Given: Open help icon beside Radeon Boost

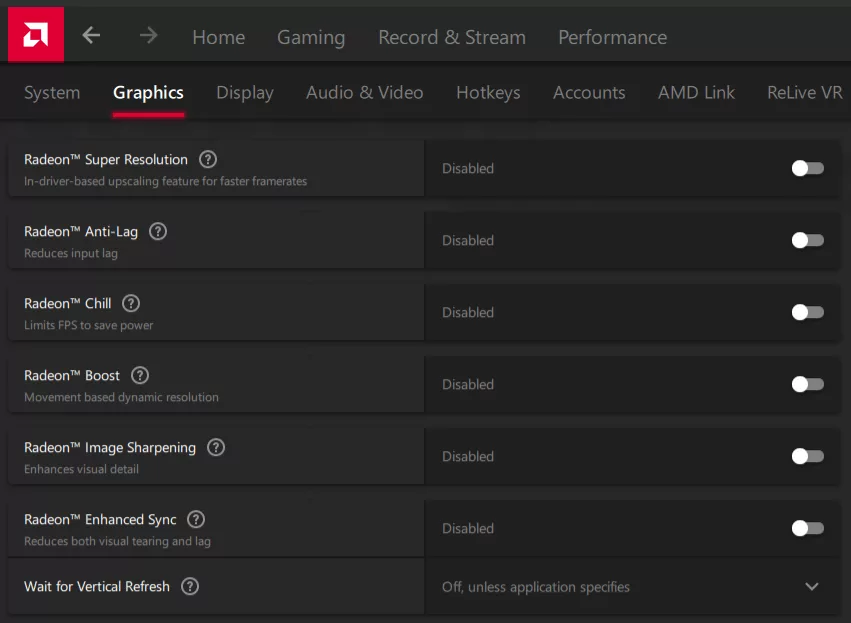Looking at the screenshot, I should tap(140, 376).
